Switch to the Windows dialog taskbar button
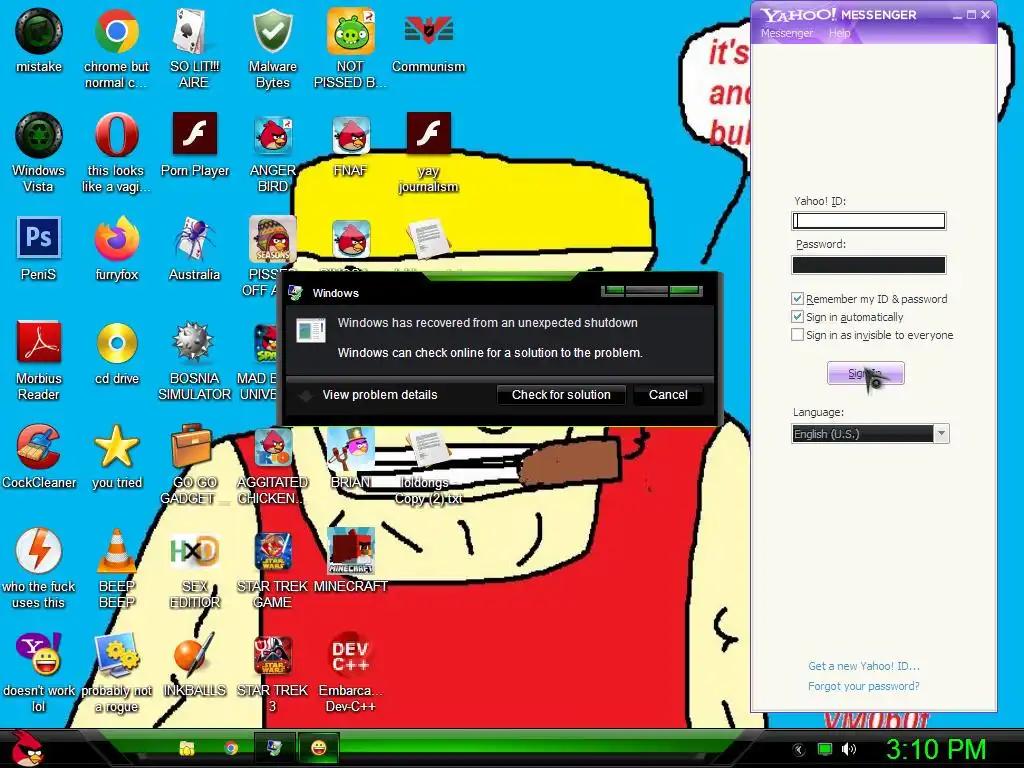 [x=274, y=748]
